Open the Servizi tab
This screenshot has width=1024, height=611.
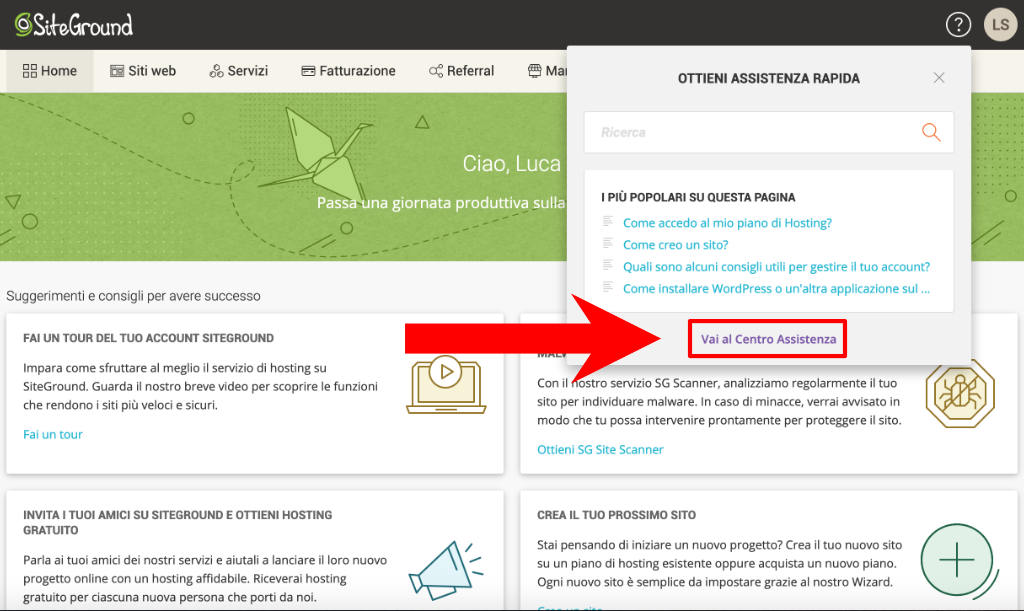(x=238, y=70)
